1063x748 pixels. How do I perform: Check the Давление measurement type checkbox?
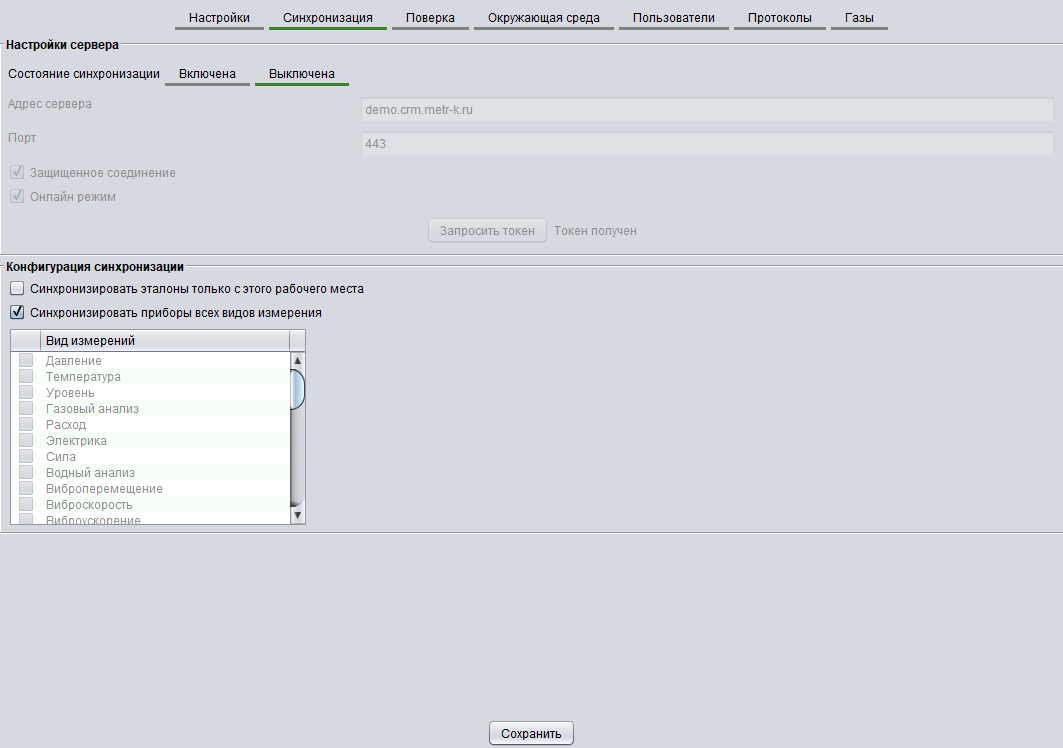click(x=26, y=361)
